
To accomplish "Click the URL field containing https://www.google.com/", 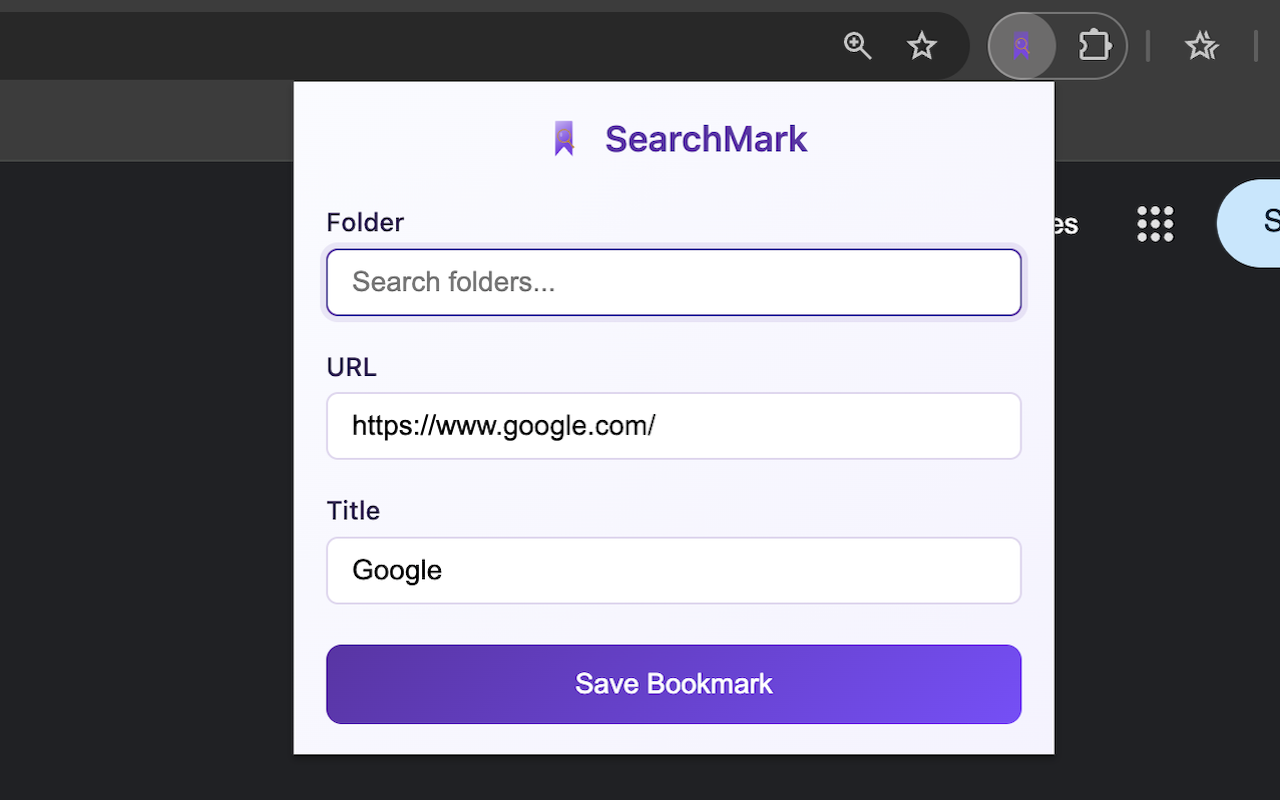I will tap(674, 426).
